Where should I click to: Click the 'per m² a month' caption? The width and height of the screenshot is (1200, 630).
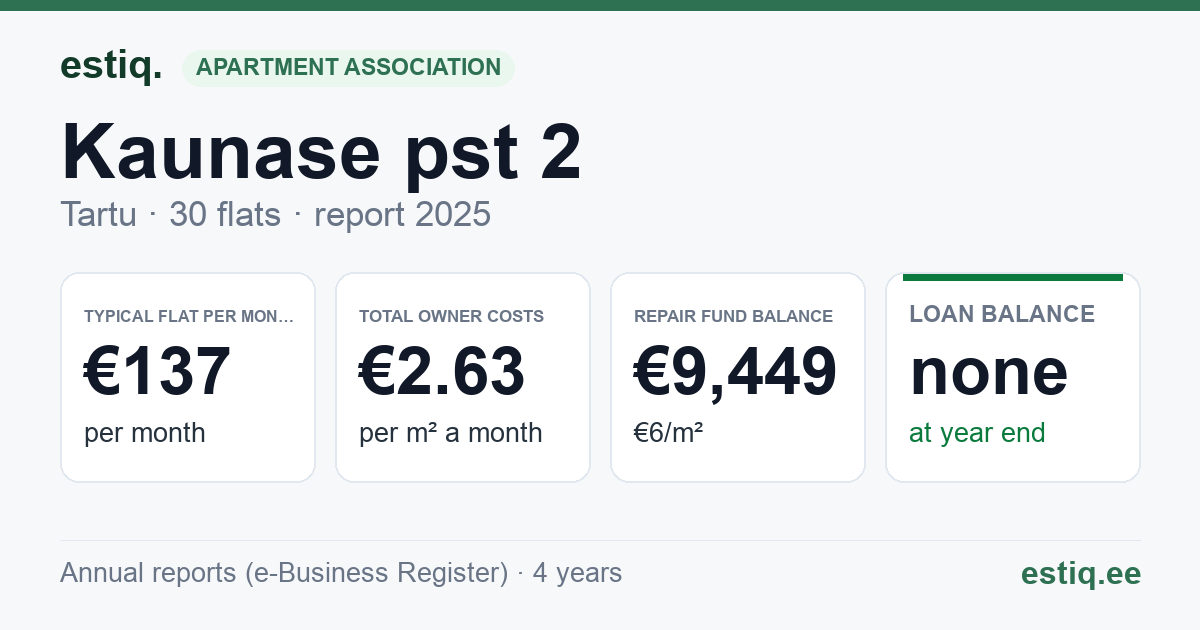pos(451,433)
